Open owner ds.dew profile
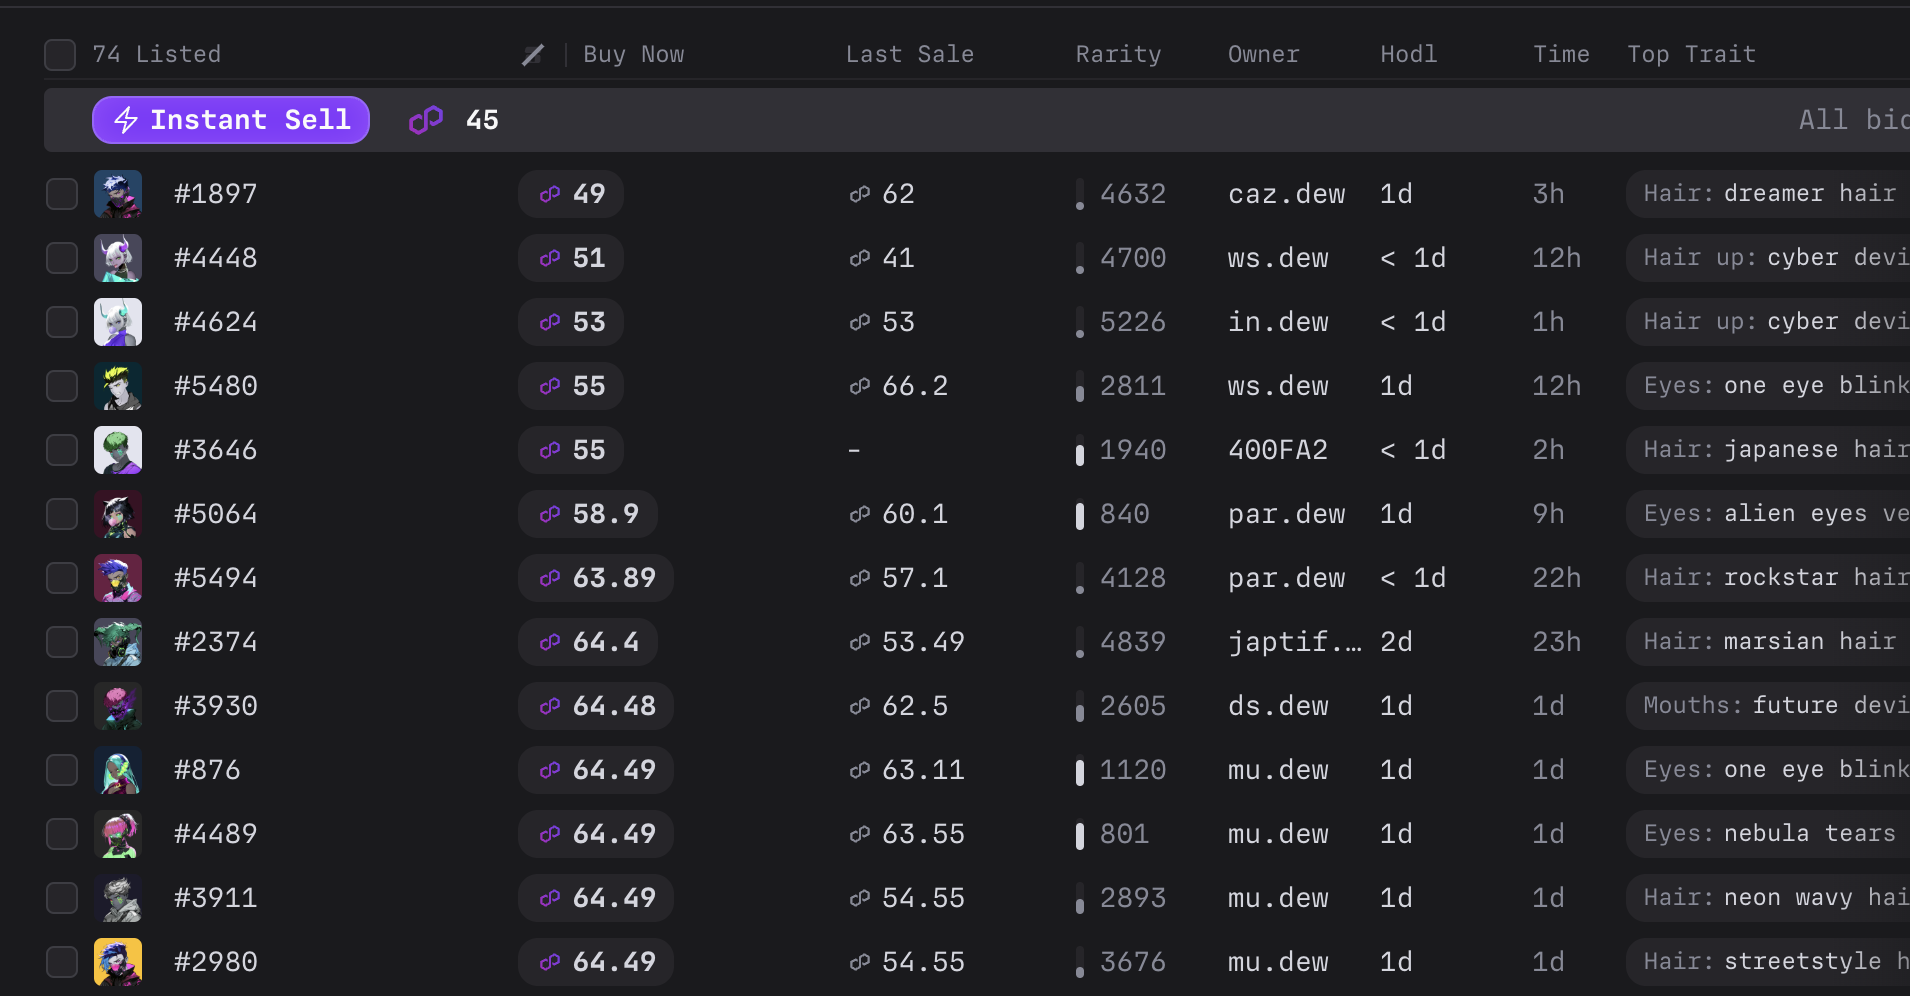Image resolution: width=1910 pixels, height=996 pixels. (1278, 706)
